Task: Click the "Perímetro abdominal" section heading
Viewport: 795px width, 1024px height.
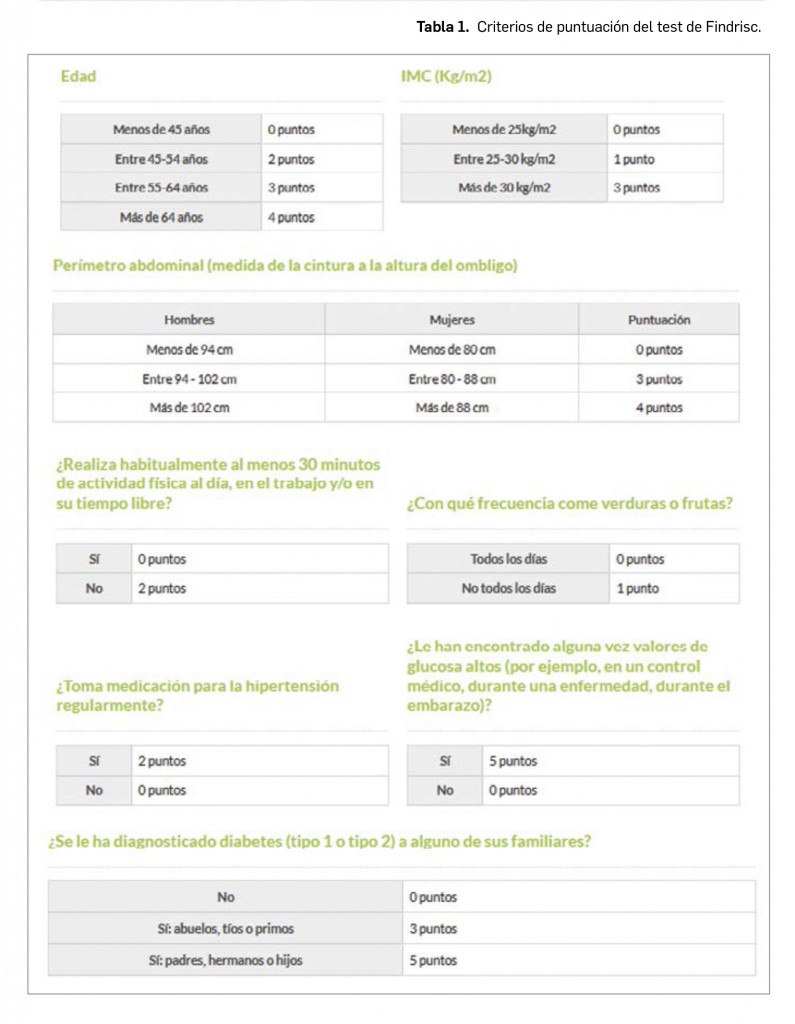Action: pyautogui.click(x=285, y=266)
